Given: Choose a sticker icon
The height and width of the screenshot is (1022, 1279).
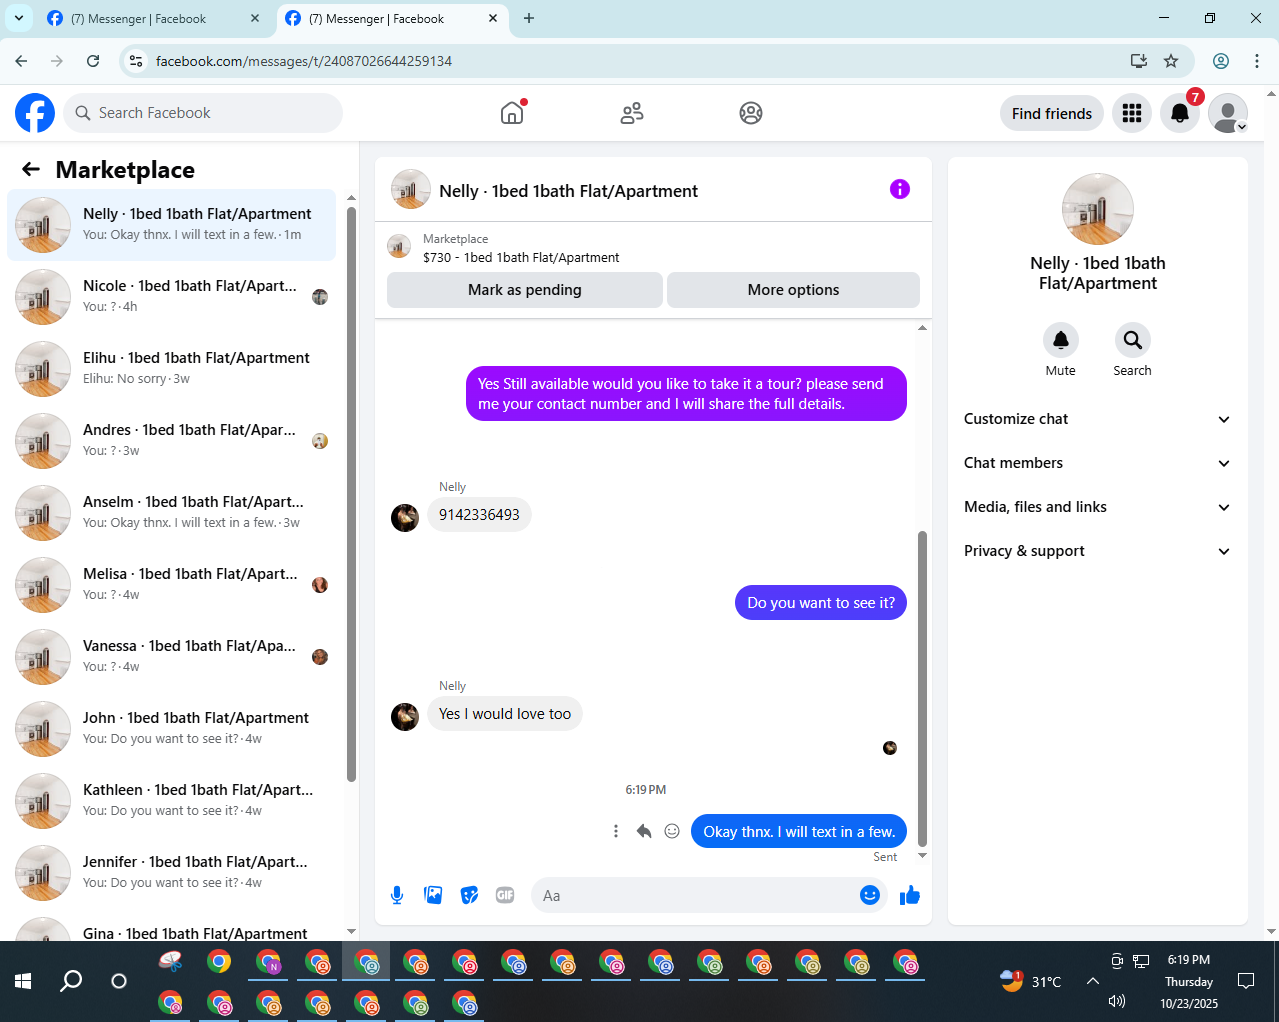Looking at the screenshot, I should tap(469, 895).
